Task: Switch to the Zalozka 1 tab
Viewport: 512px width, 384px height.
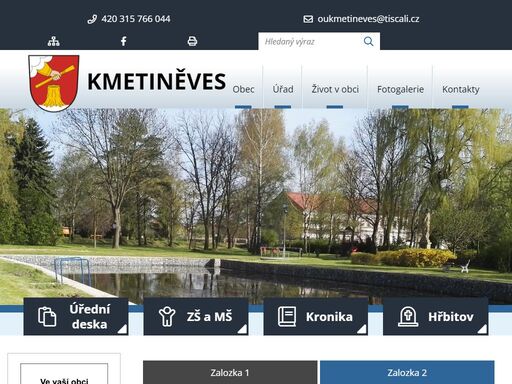Action: tap(230, 372)
